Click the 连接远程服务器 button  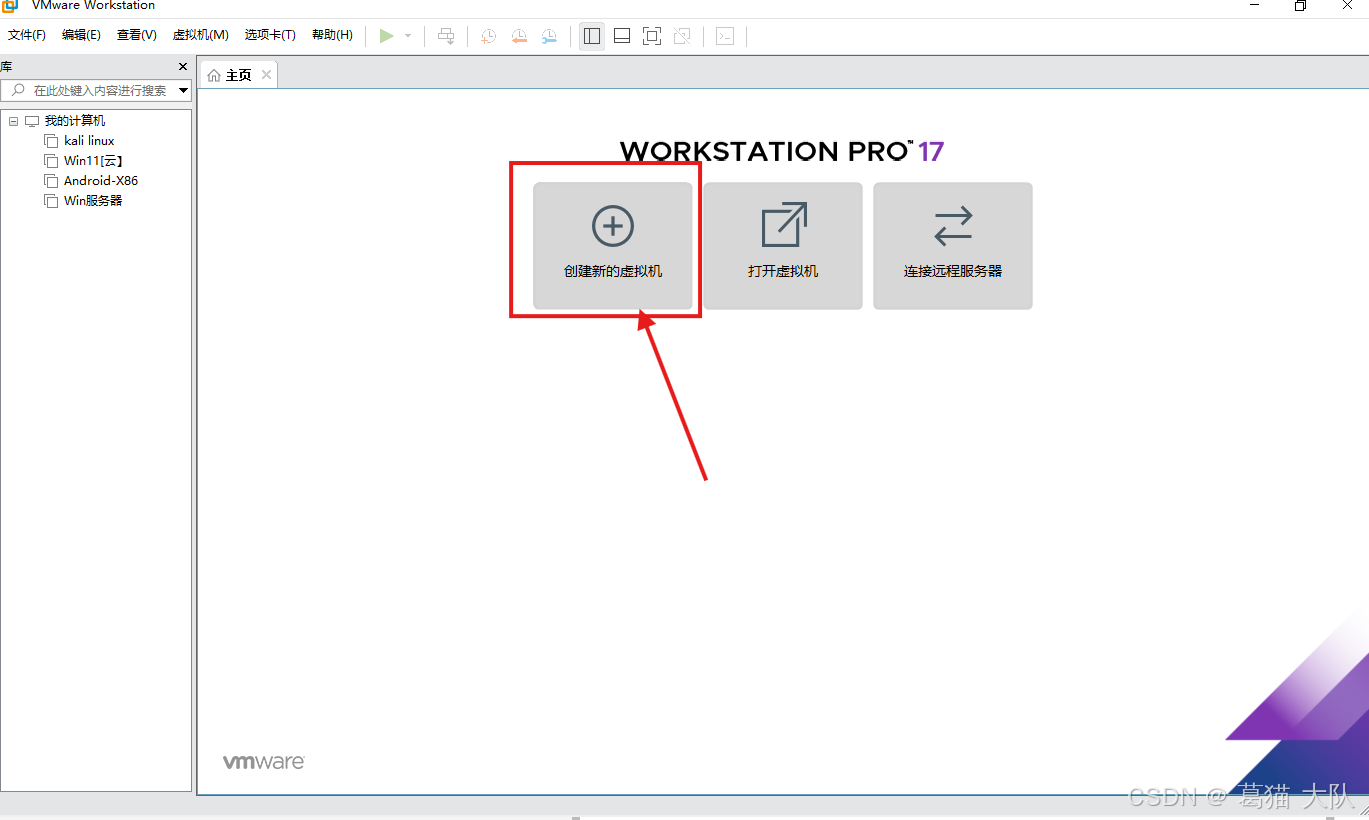(953, 246)
